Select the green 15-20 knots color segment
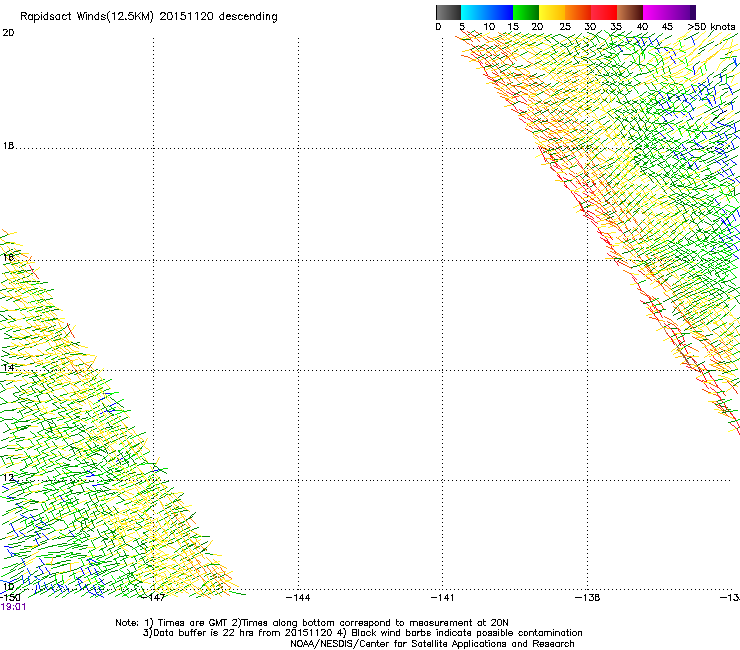Screen dimensions: 740x650 click(526, 12)
